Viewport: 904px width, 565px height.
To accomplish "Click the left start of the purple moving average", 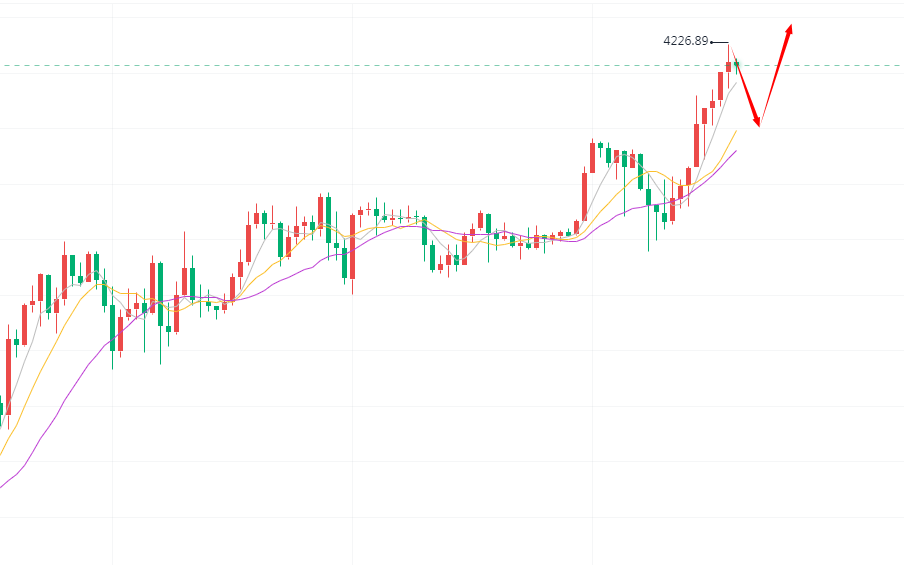I will tap(2, 487).
